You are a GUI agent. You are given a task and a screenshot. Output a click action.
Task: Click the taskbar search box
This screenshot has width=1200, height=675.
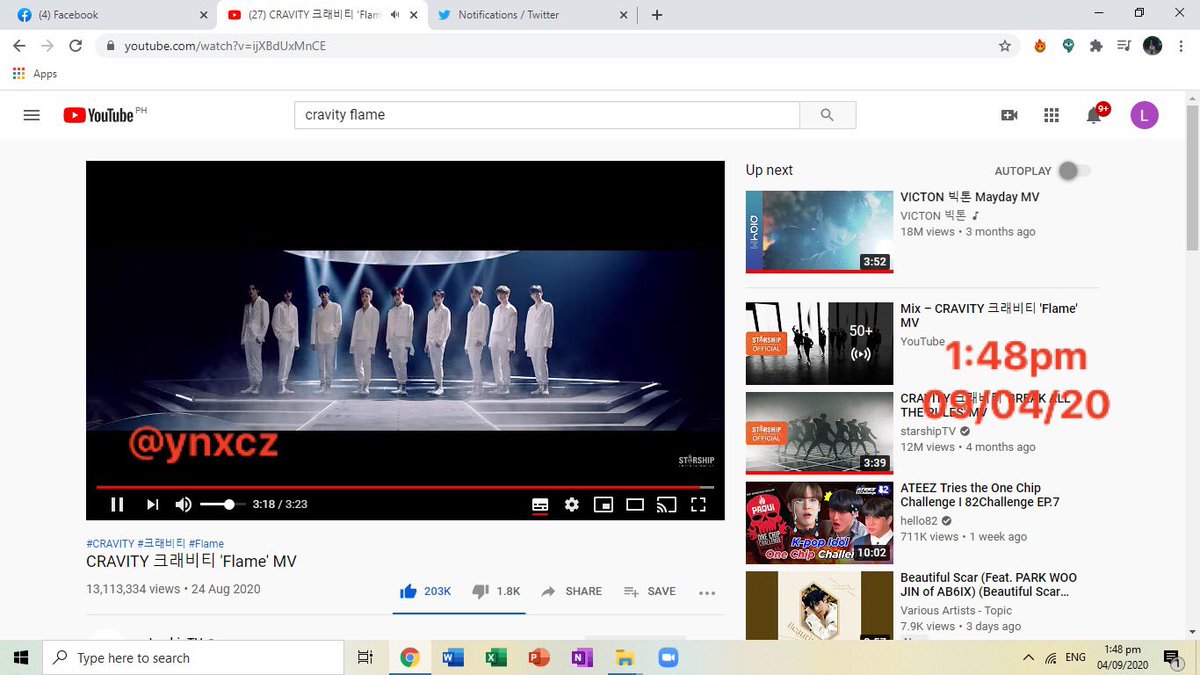click(193, 657)
